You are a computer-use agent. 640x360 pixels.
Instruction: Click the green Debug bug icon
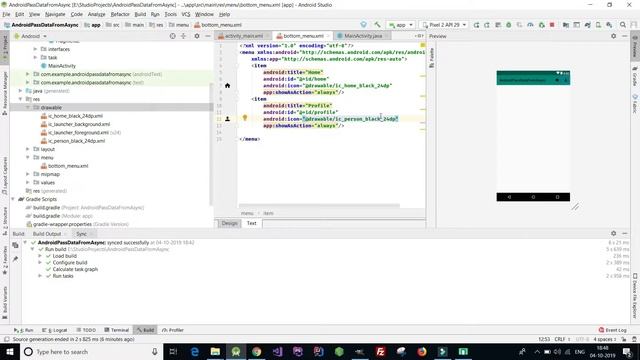[x=509, y=24]
